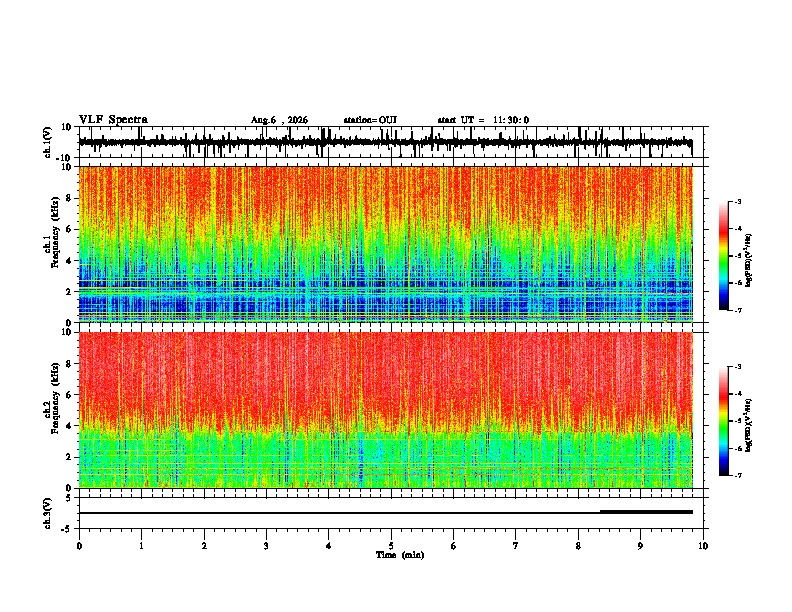This screenshot has height=612, width=792.
Task: Click the time axis tick label '0'
Action: tap(79, 546)
